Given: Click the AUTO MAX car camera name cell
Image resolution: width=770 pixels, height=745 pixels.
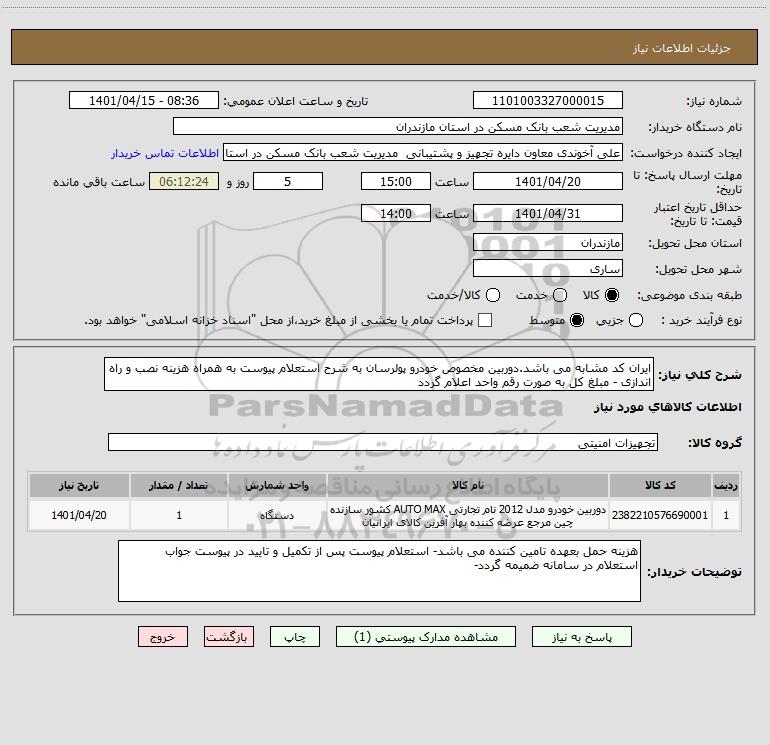Looking at the screenshot, I should click(x=468, y=515).
